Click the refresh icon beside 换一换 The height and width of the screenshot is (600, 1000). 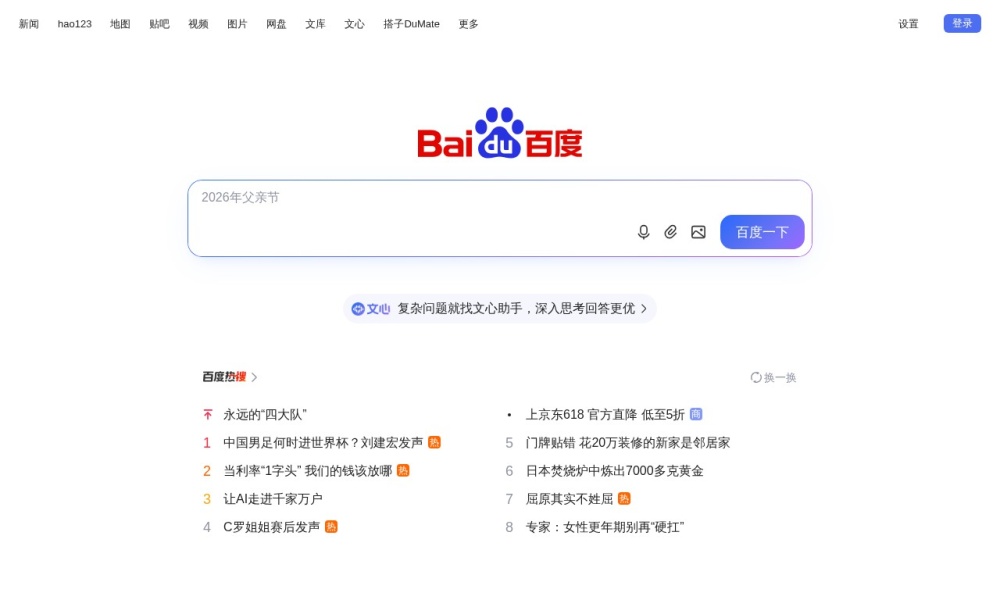click(x=756, y=377)
